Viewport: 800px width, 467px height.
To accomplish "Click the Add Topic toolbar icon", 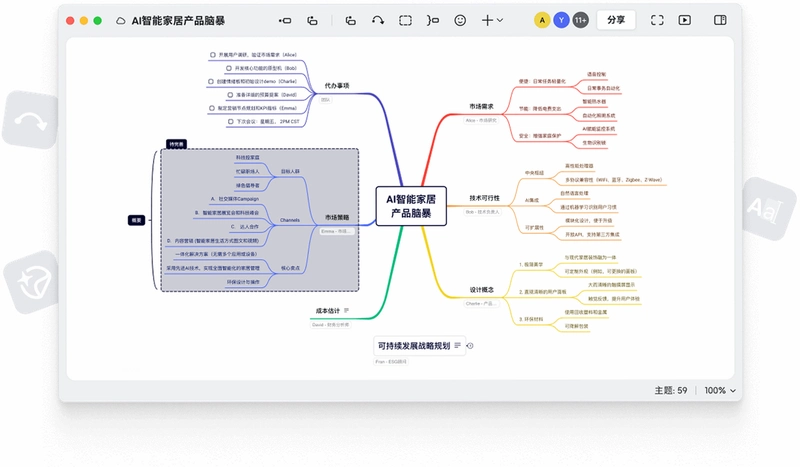I will 285,20.
